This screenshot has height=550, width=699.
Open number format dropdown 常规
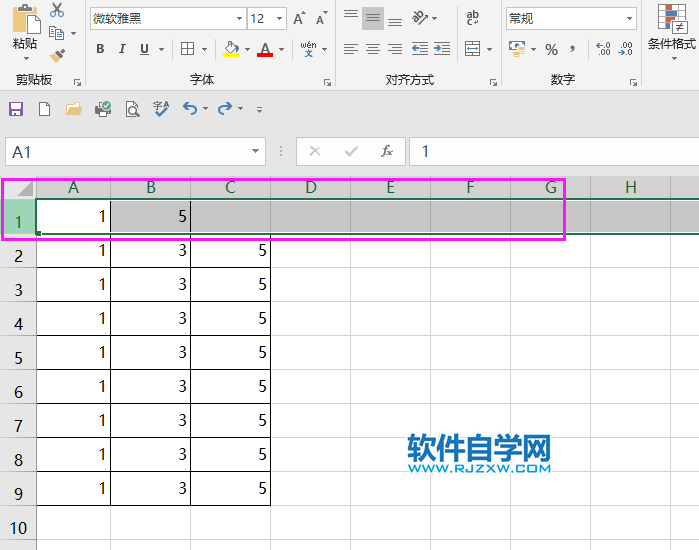click(x=629, y=19)
